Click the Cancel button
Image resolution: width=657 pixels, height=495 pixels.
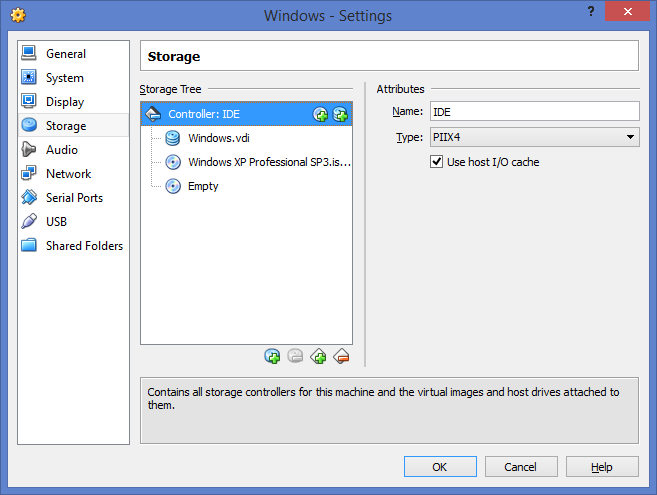point(521,466)
